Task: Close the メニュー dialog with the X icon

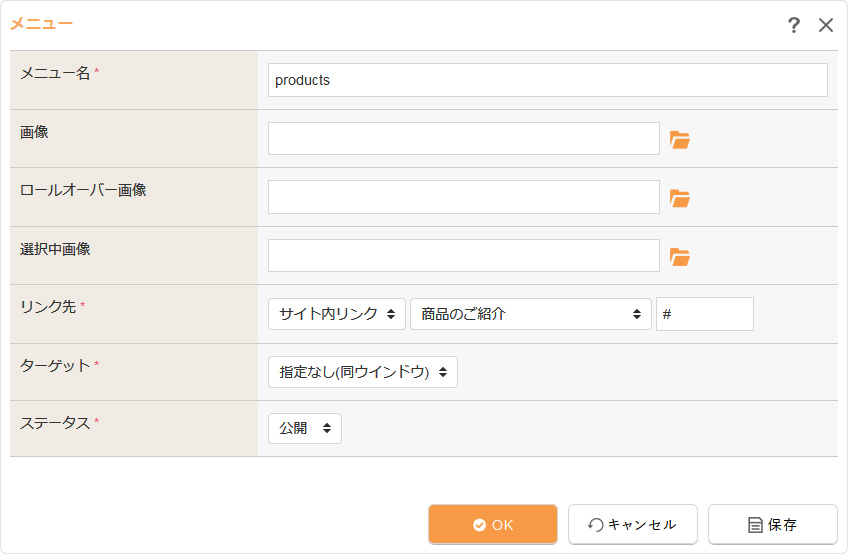Action: point(826,25)
